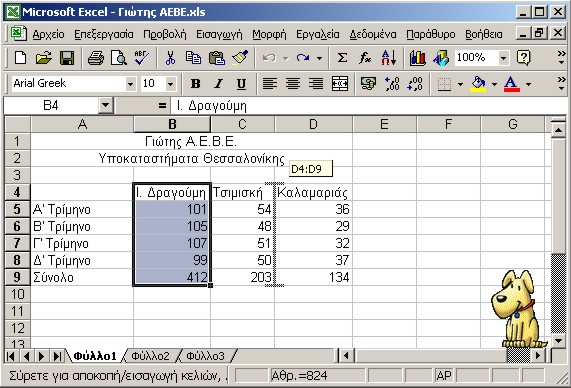The image size is (571, 388).
Task: Toggle Italic formatting
Action: tap(218, 84)
